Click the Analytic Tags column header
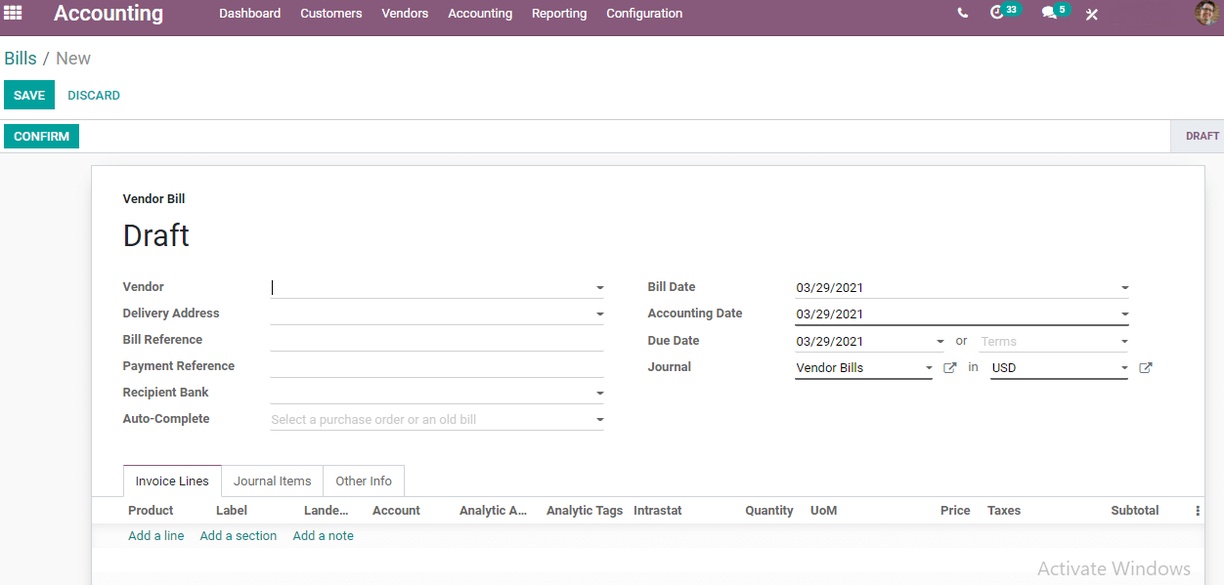This screenshot has width=1224, height=585. click(584, 510)
